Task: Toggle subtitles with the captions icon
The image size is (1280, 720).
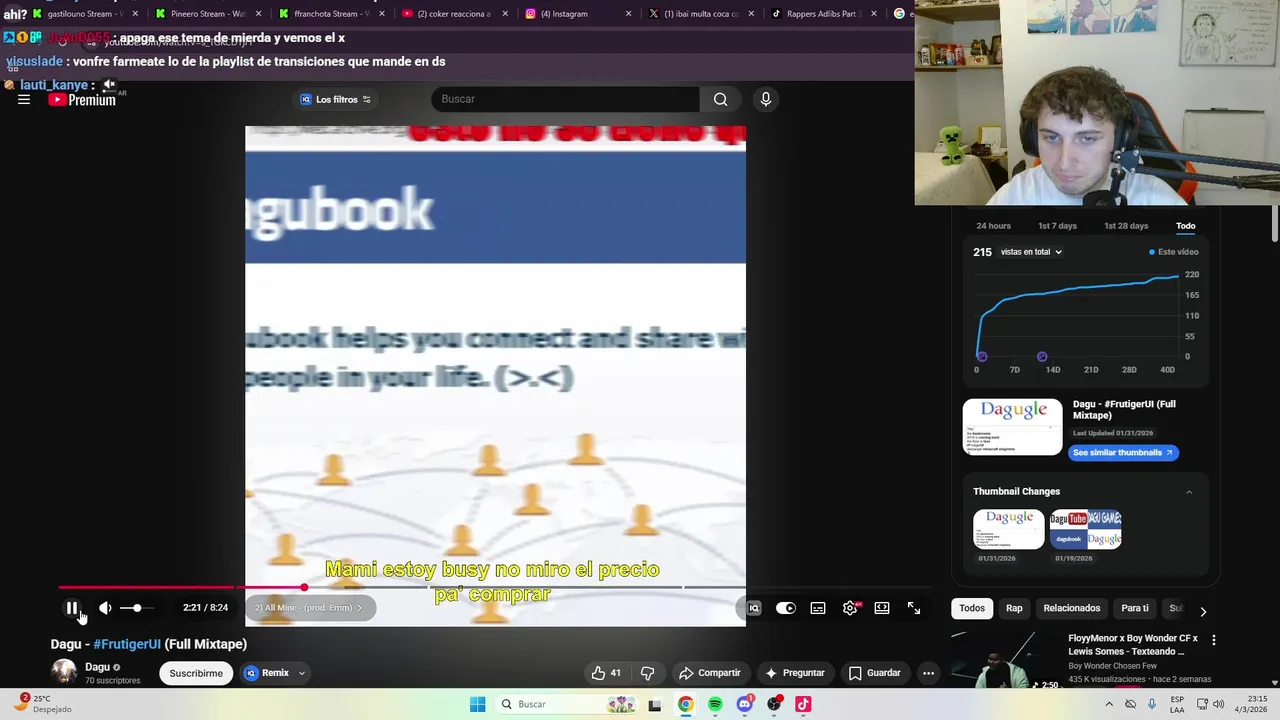Action: [x=818, y=608]
